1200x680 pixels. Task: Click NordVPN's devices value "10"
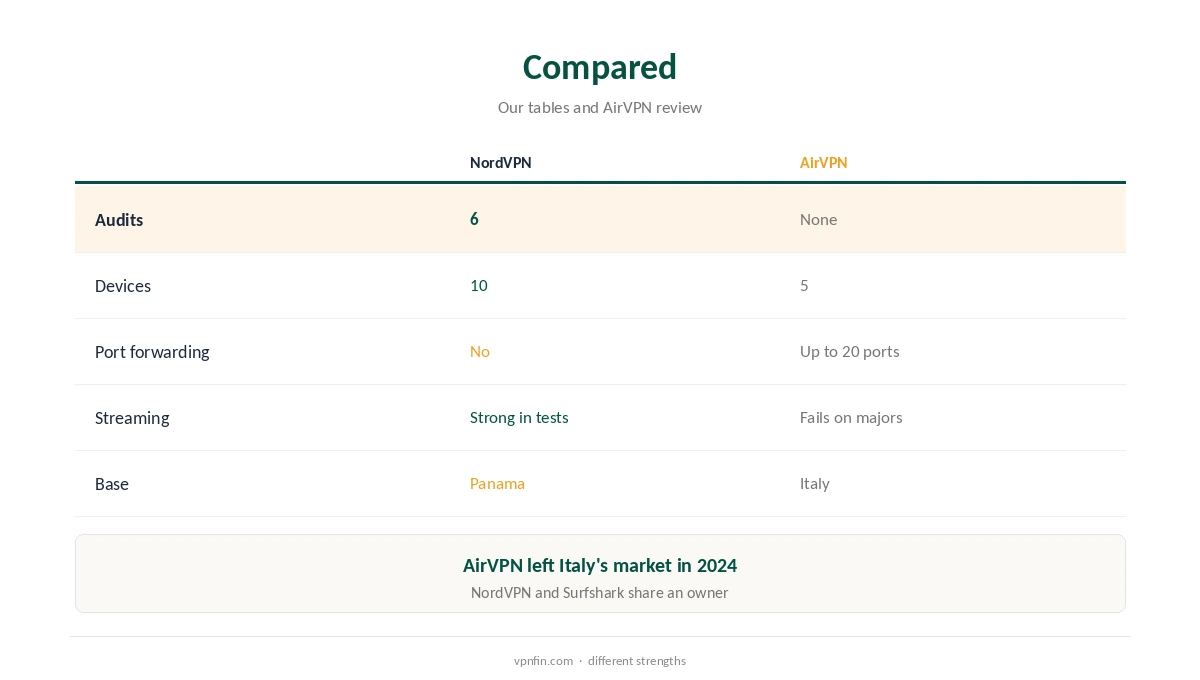click(x=479, y=285)
